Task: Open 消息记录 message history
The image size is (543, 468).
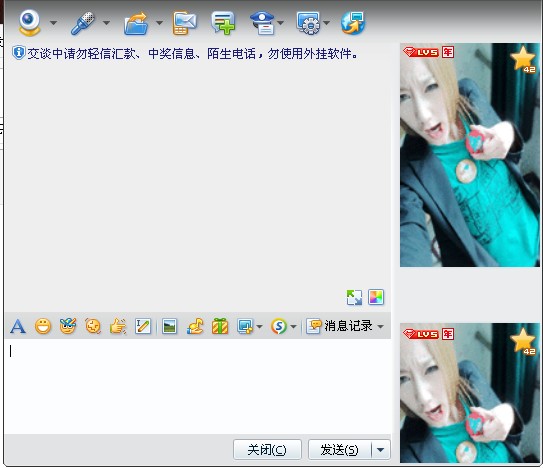Action: coord(339,326)
